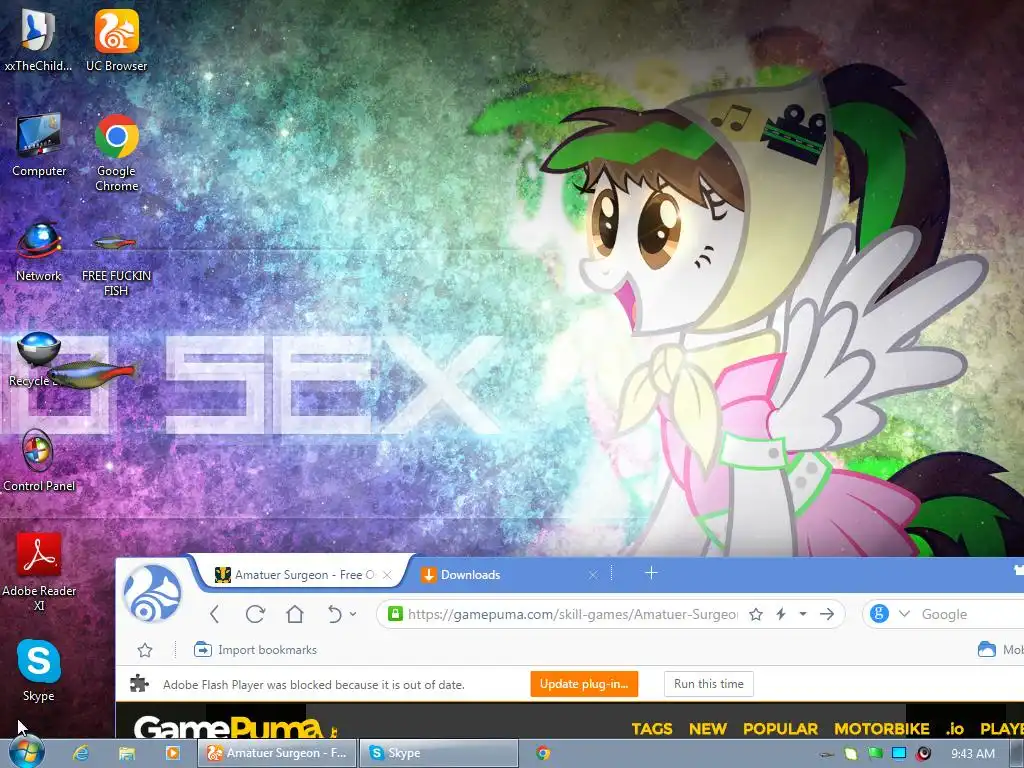Open the Google Chrome desktop icon
The width and height of the screenshot is (1024, 768).
click(116, 153)
